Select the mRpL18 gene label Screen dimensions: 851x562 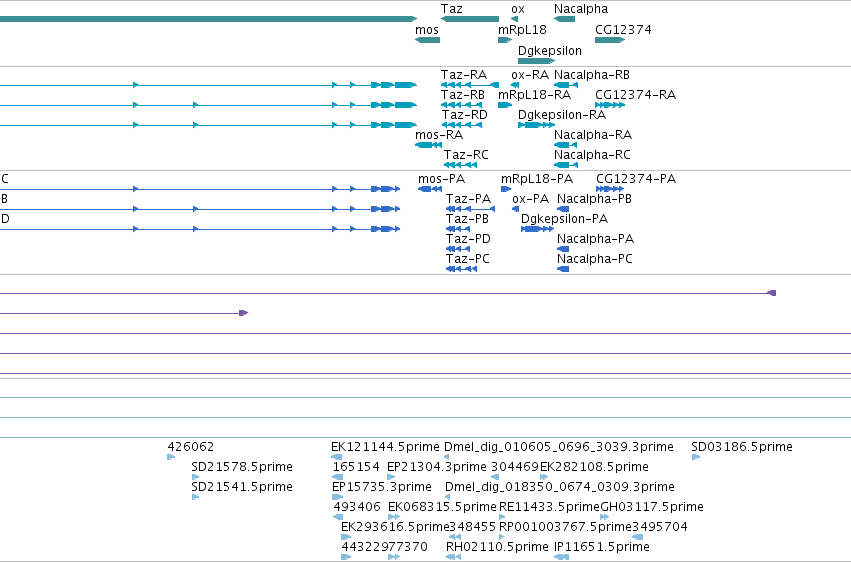pyautogui.click(x=522, y=30)
